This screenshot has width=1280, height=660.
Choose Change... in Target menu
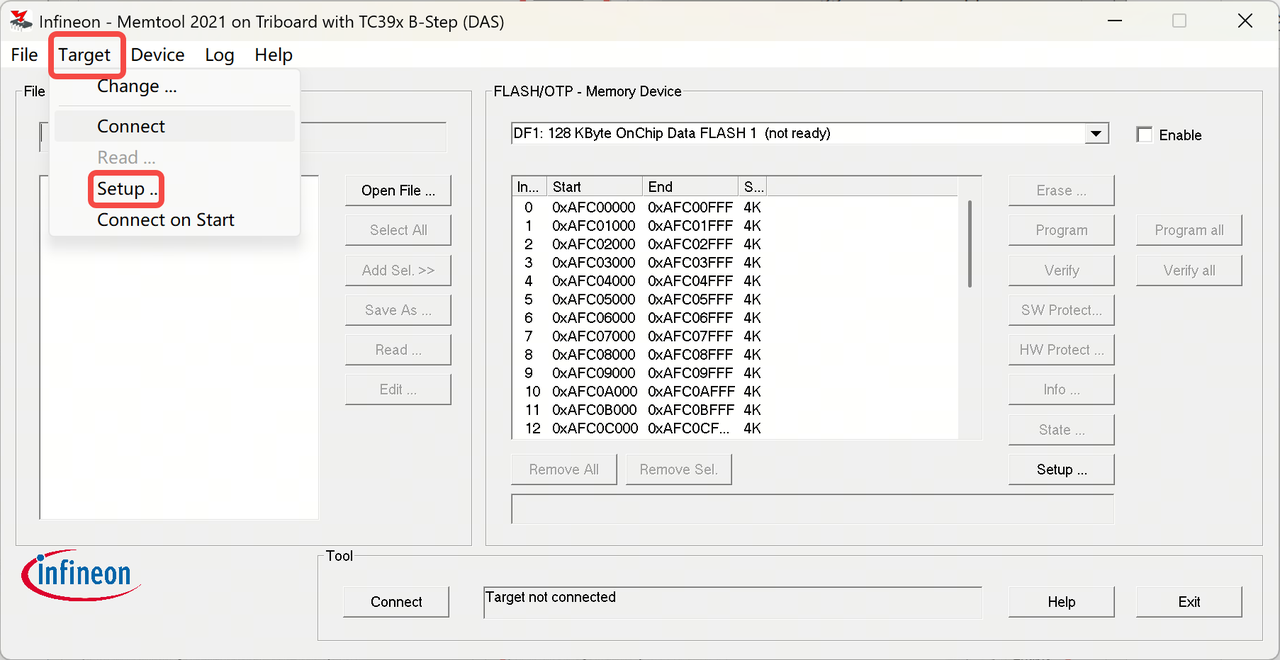(x=174, y=86)
